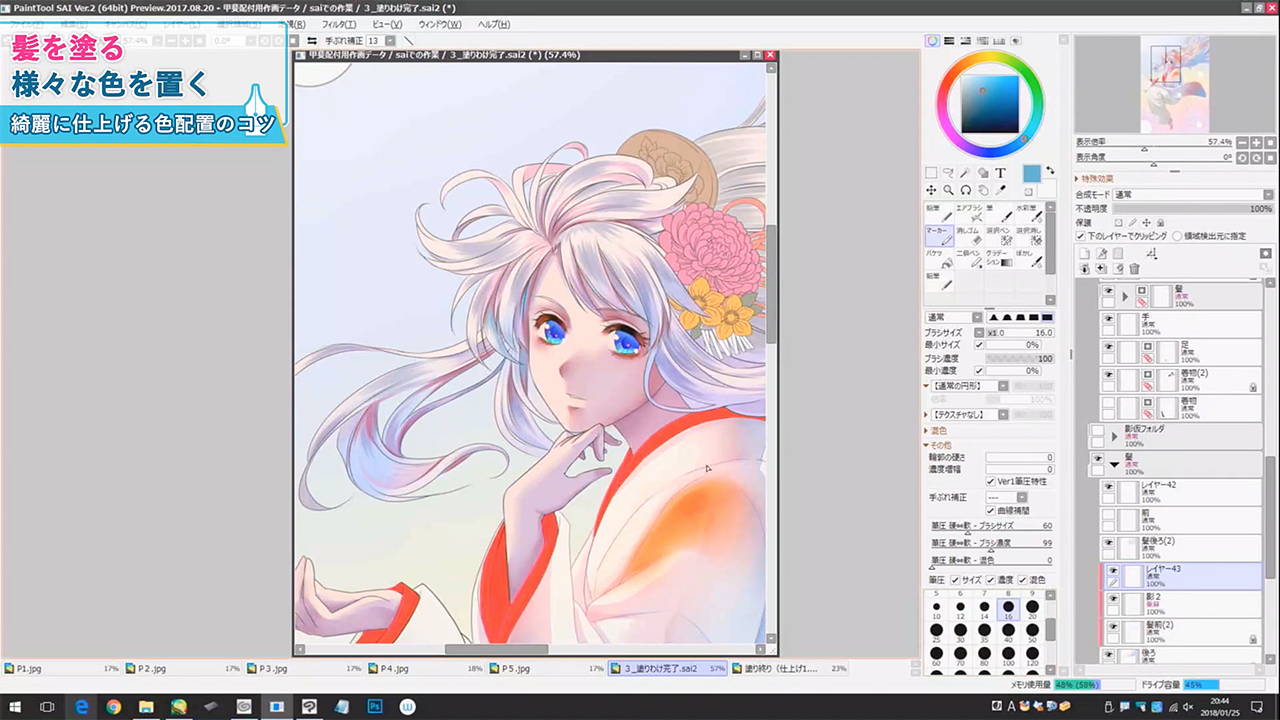Choose the マーカー marker tool
The height and width of the screenshot is (720, 1280).
pos(939,236)
